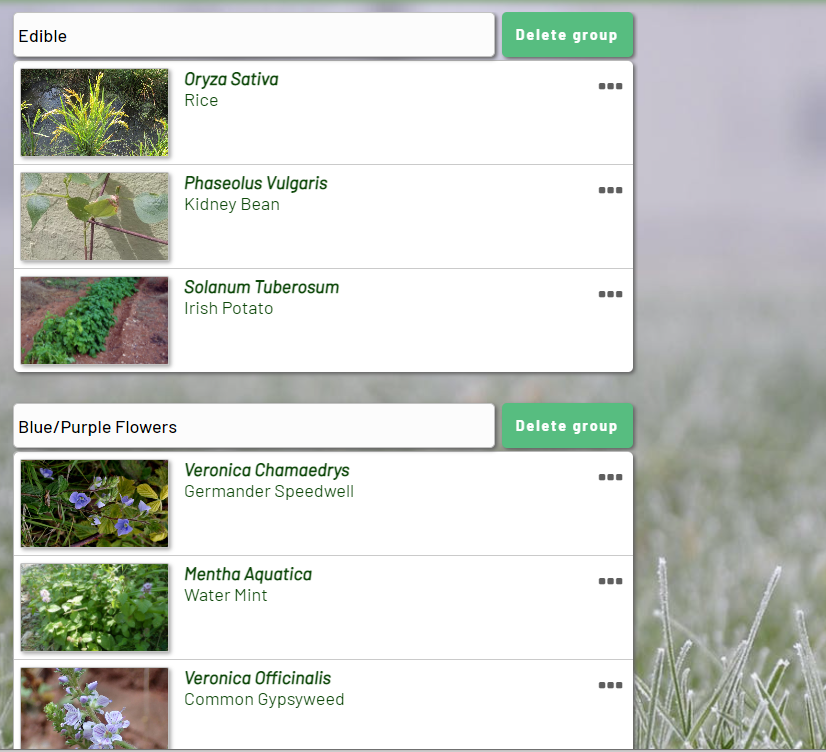Click the Kidney Bean plant photo
The height and width of the screenshot is (752, 826).
(x=95, y=216)
